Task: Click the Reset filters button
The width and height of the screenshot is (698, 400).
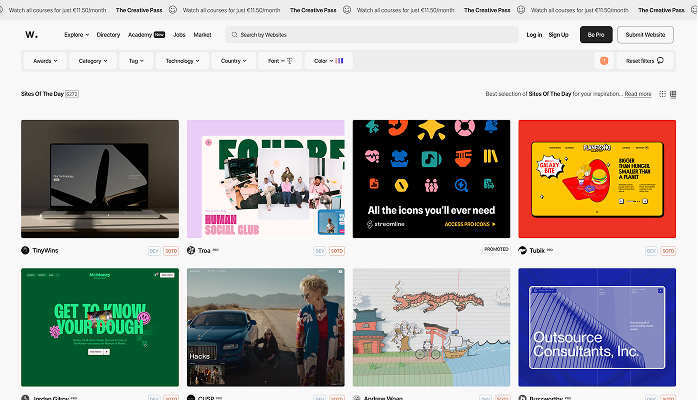Action: pyautogui.click(x=645, y=61)
